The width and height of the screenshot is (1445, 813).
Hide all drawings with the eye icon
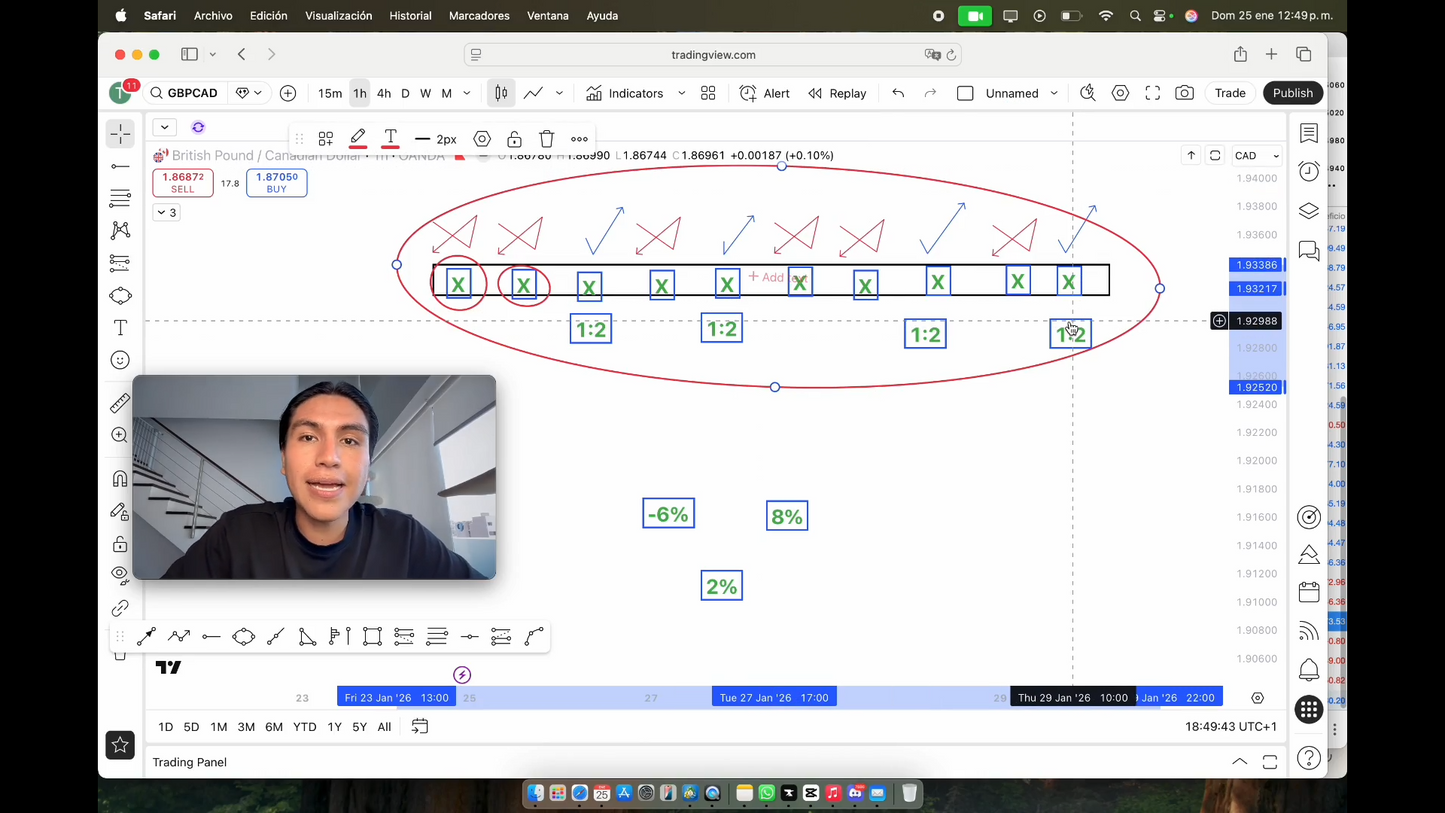pos(120,575)
